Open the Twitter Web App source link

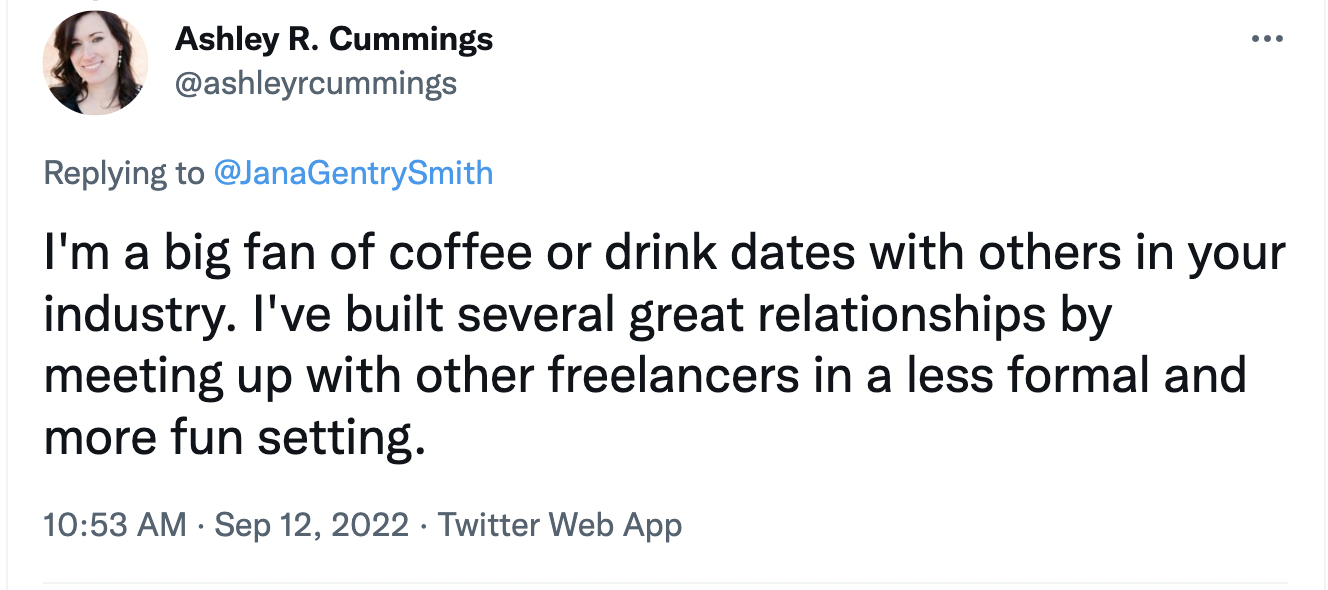(x=560, y=525)
